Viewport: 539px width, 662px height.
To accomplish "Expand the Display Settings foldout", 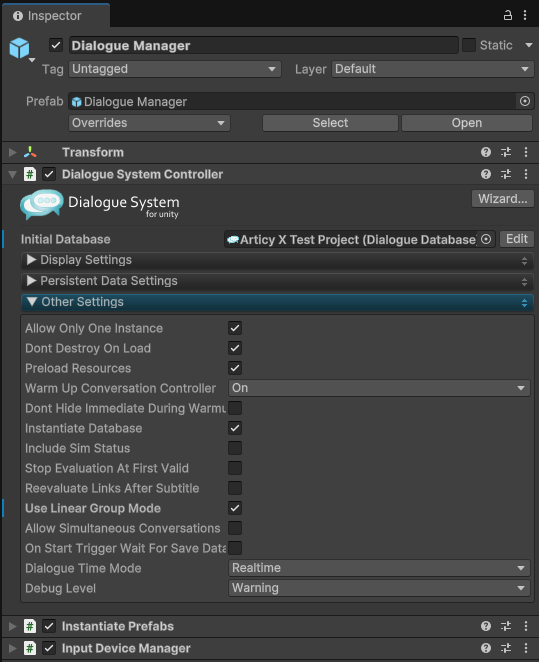I will (31, 260).
